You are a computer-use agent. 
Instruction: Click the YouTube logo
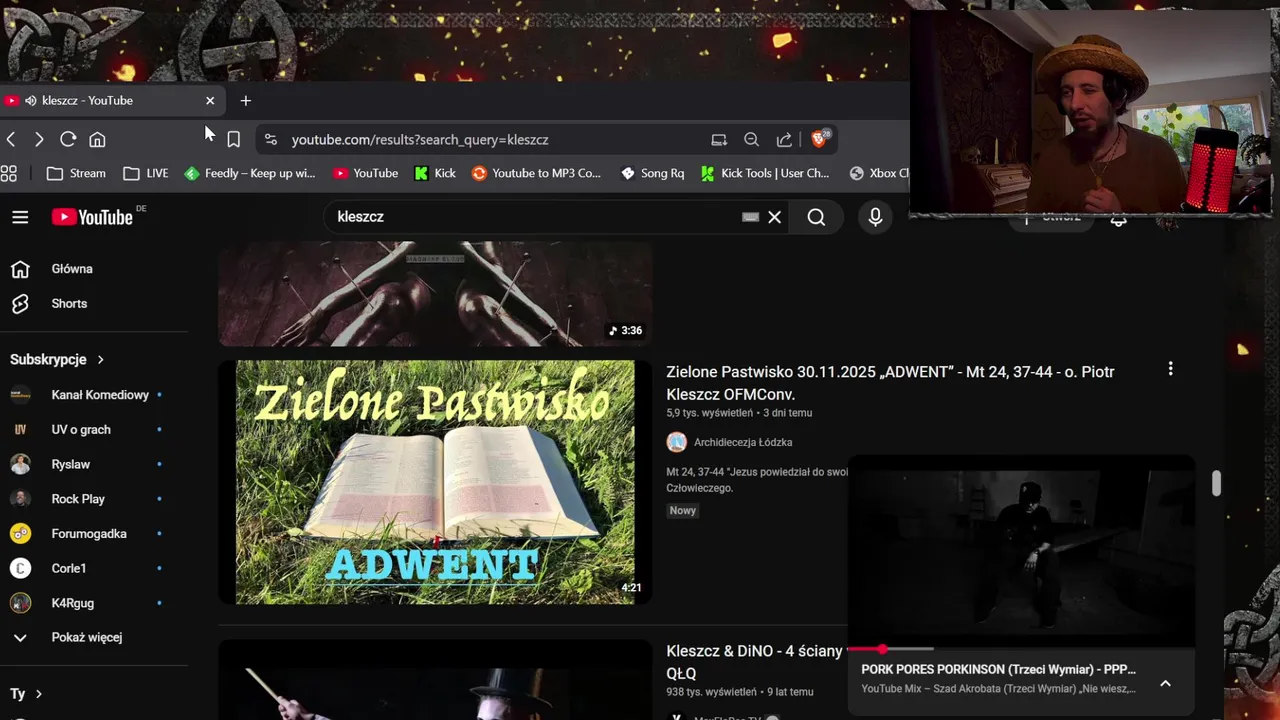tap(92, 217)
